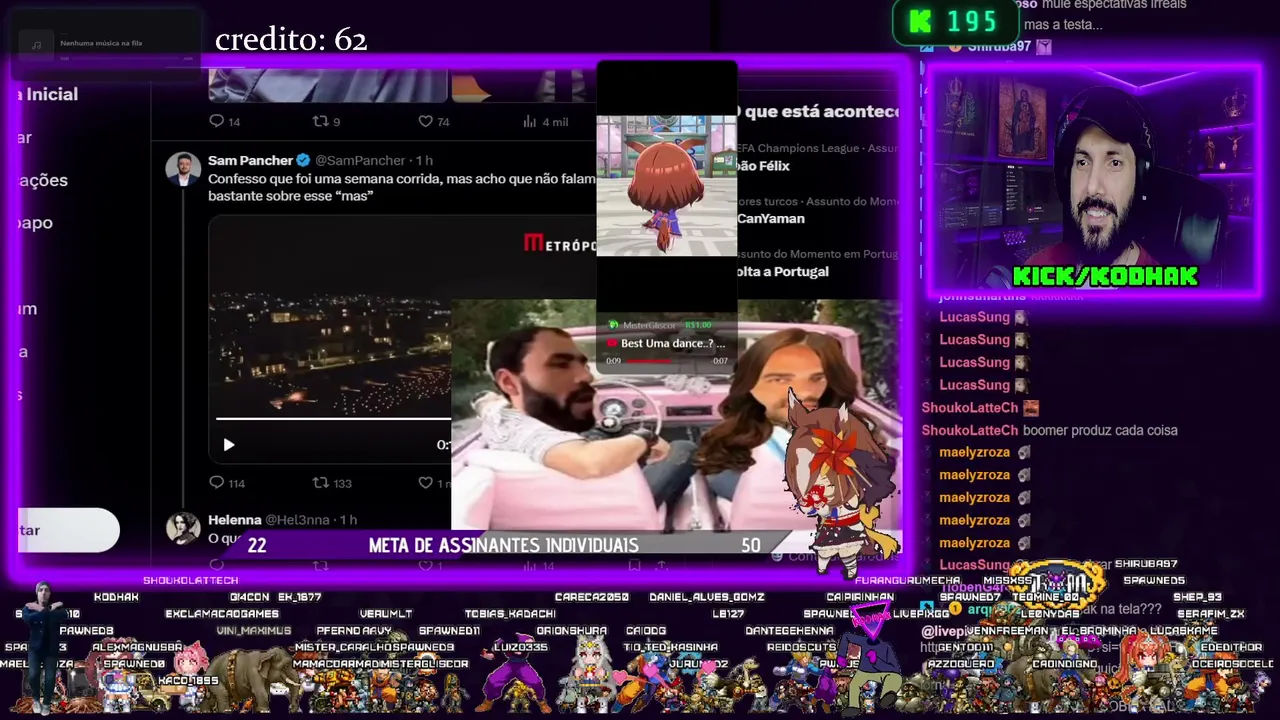Open the João Félix trending topic
1280x720 pixels.
pos(764,166)
